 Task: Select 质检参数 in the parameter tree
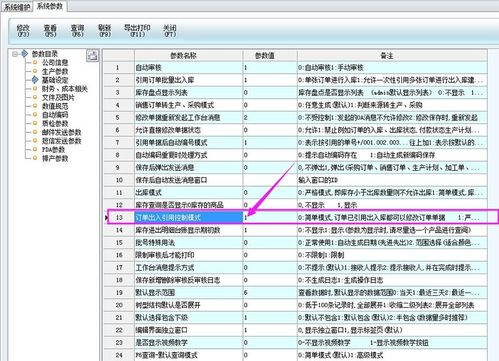coord(55,123)
